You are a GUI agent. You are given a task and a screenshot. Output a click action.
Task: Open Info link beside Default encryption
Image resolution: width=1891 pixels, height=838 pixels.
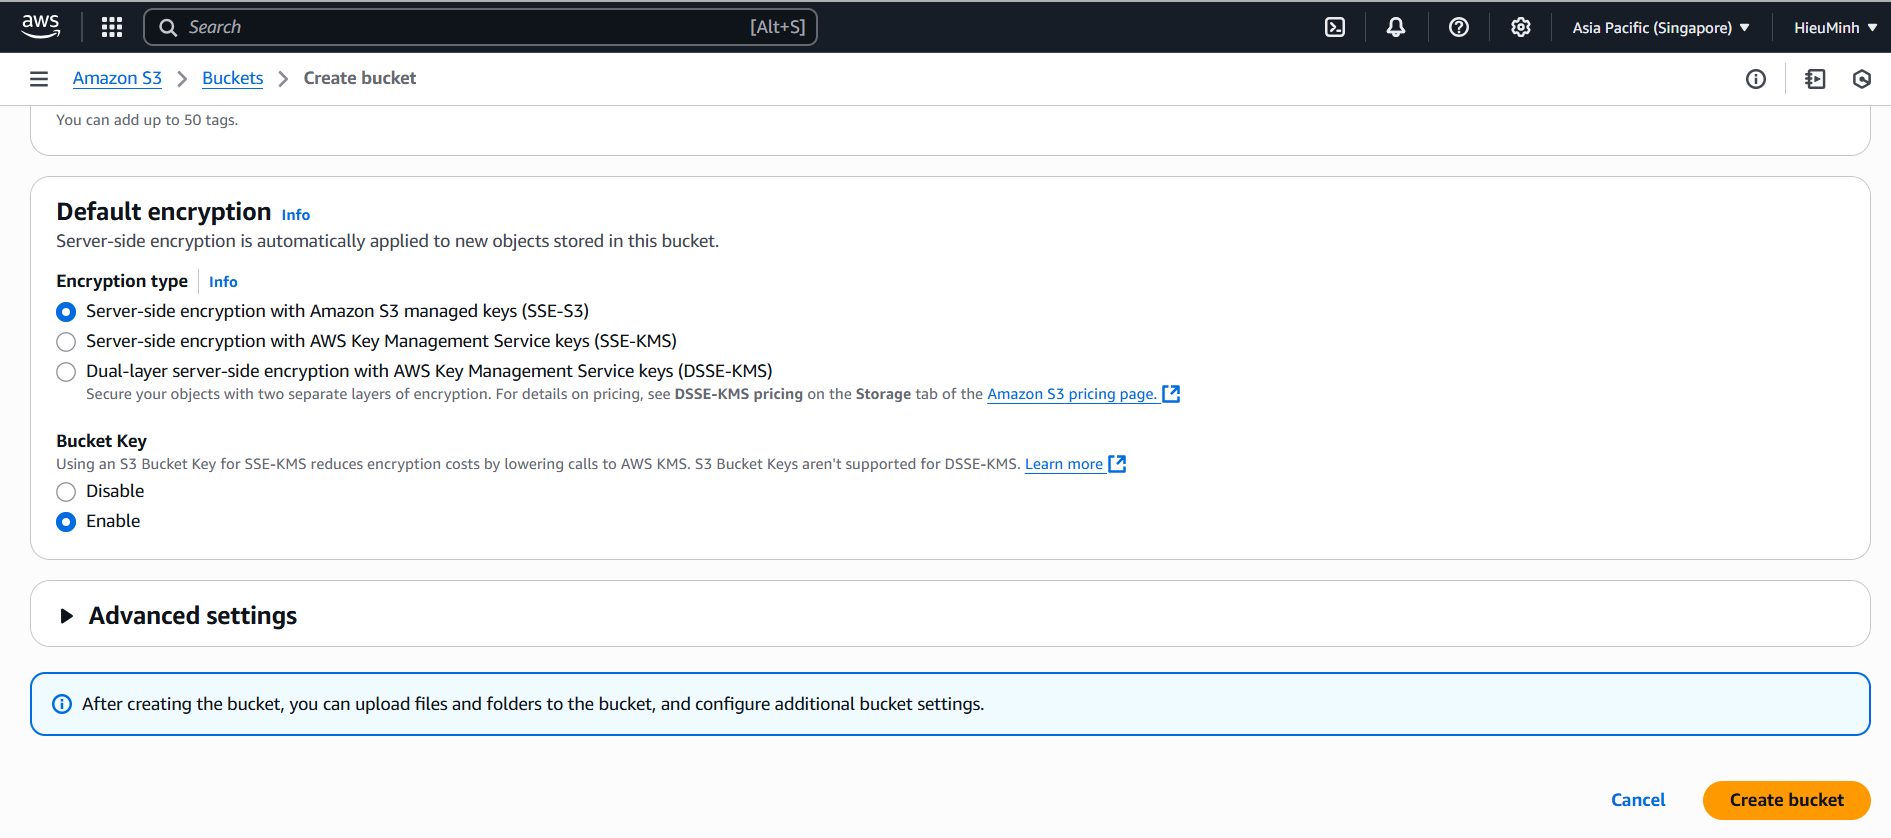click(296, 215)
